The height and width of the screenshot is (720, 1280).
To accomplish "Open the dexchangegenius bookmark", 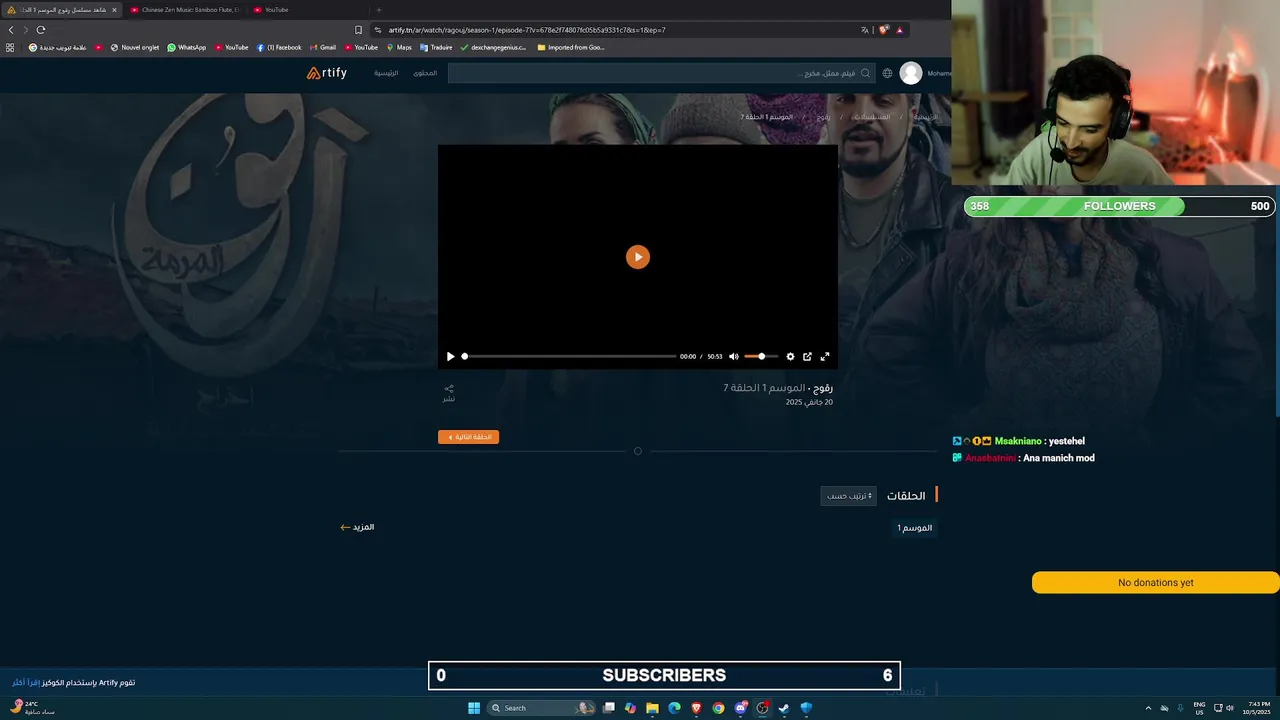I will tap(493, 47).
